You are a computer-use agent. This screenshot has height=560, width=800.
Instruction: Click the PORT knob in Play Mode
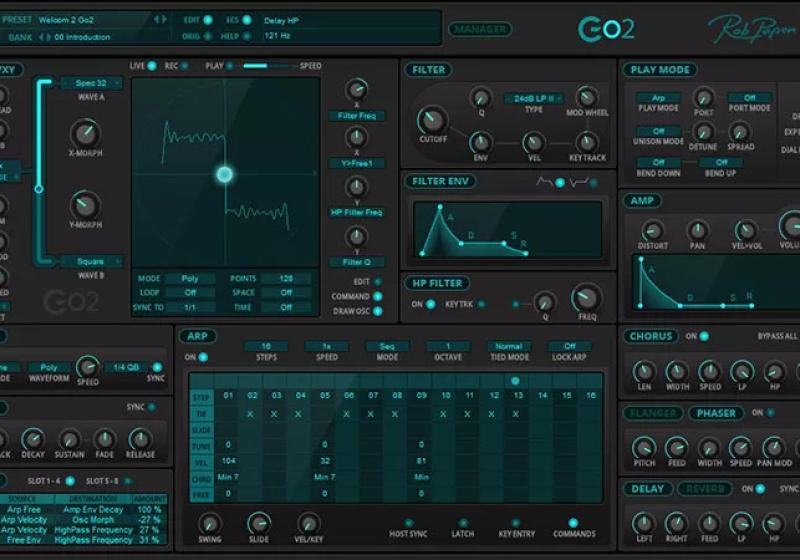pos(703,98)
